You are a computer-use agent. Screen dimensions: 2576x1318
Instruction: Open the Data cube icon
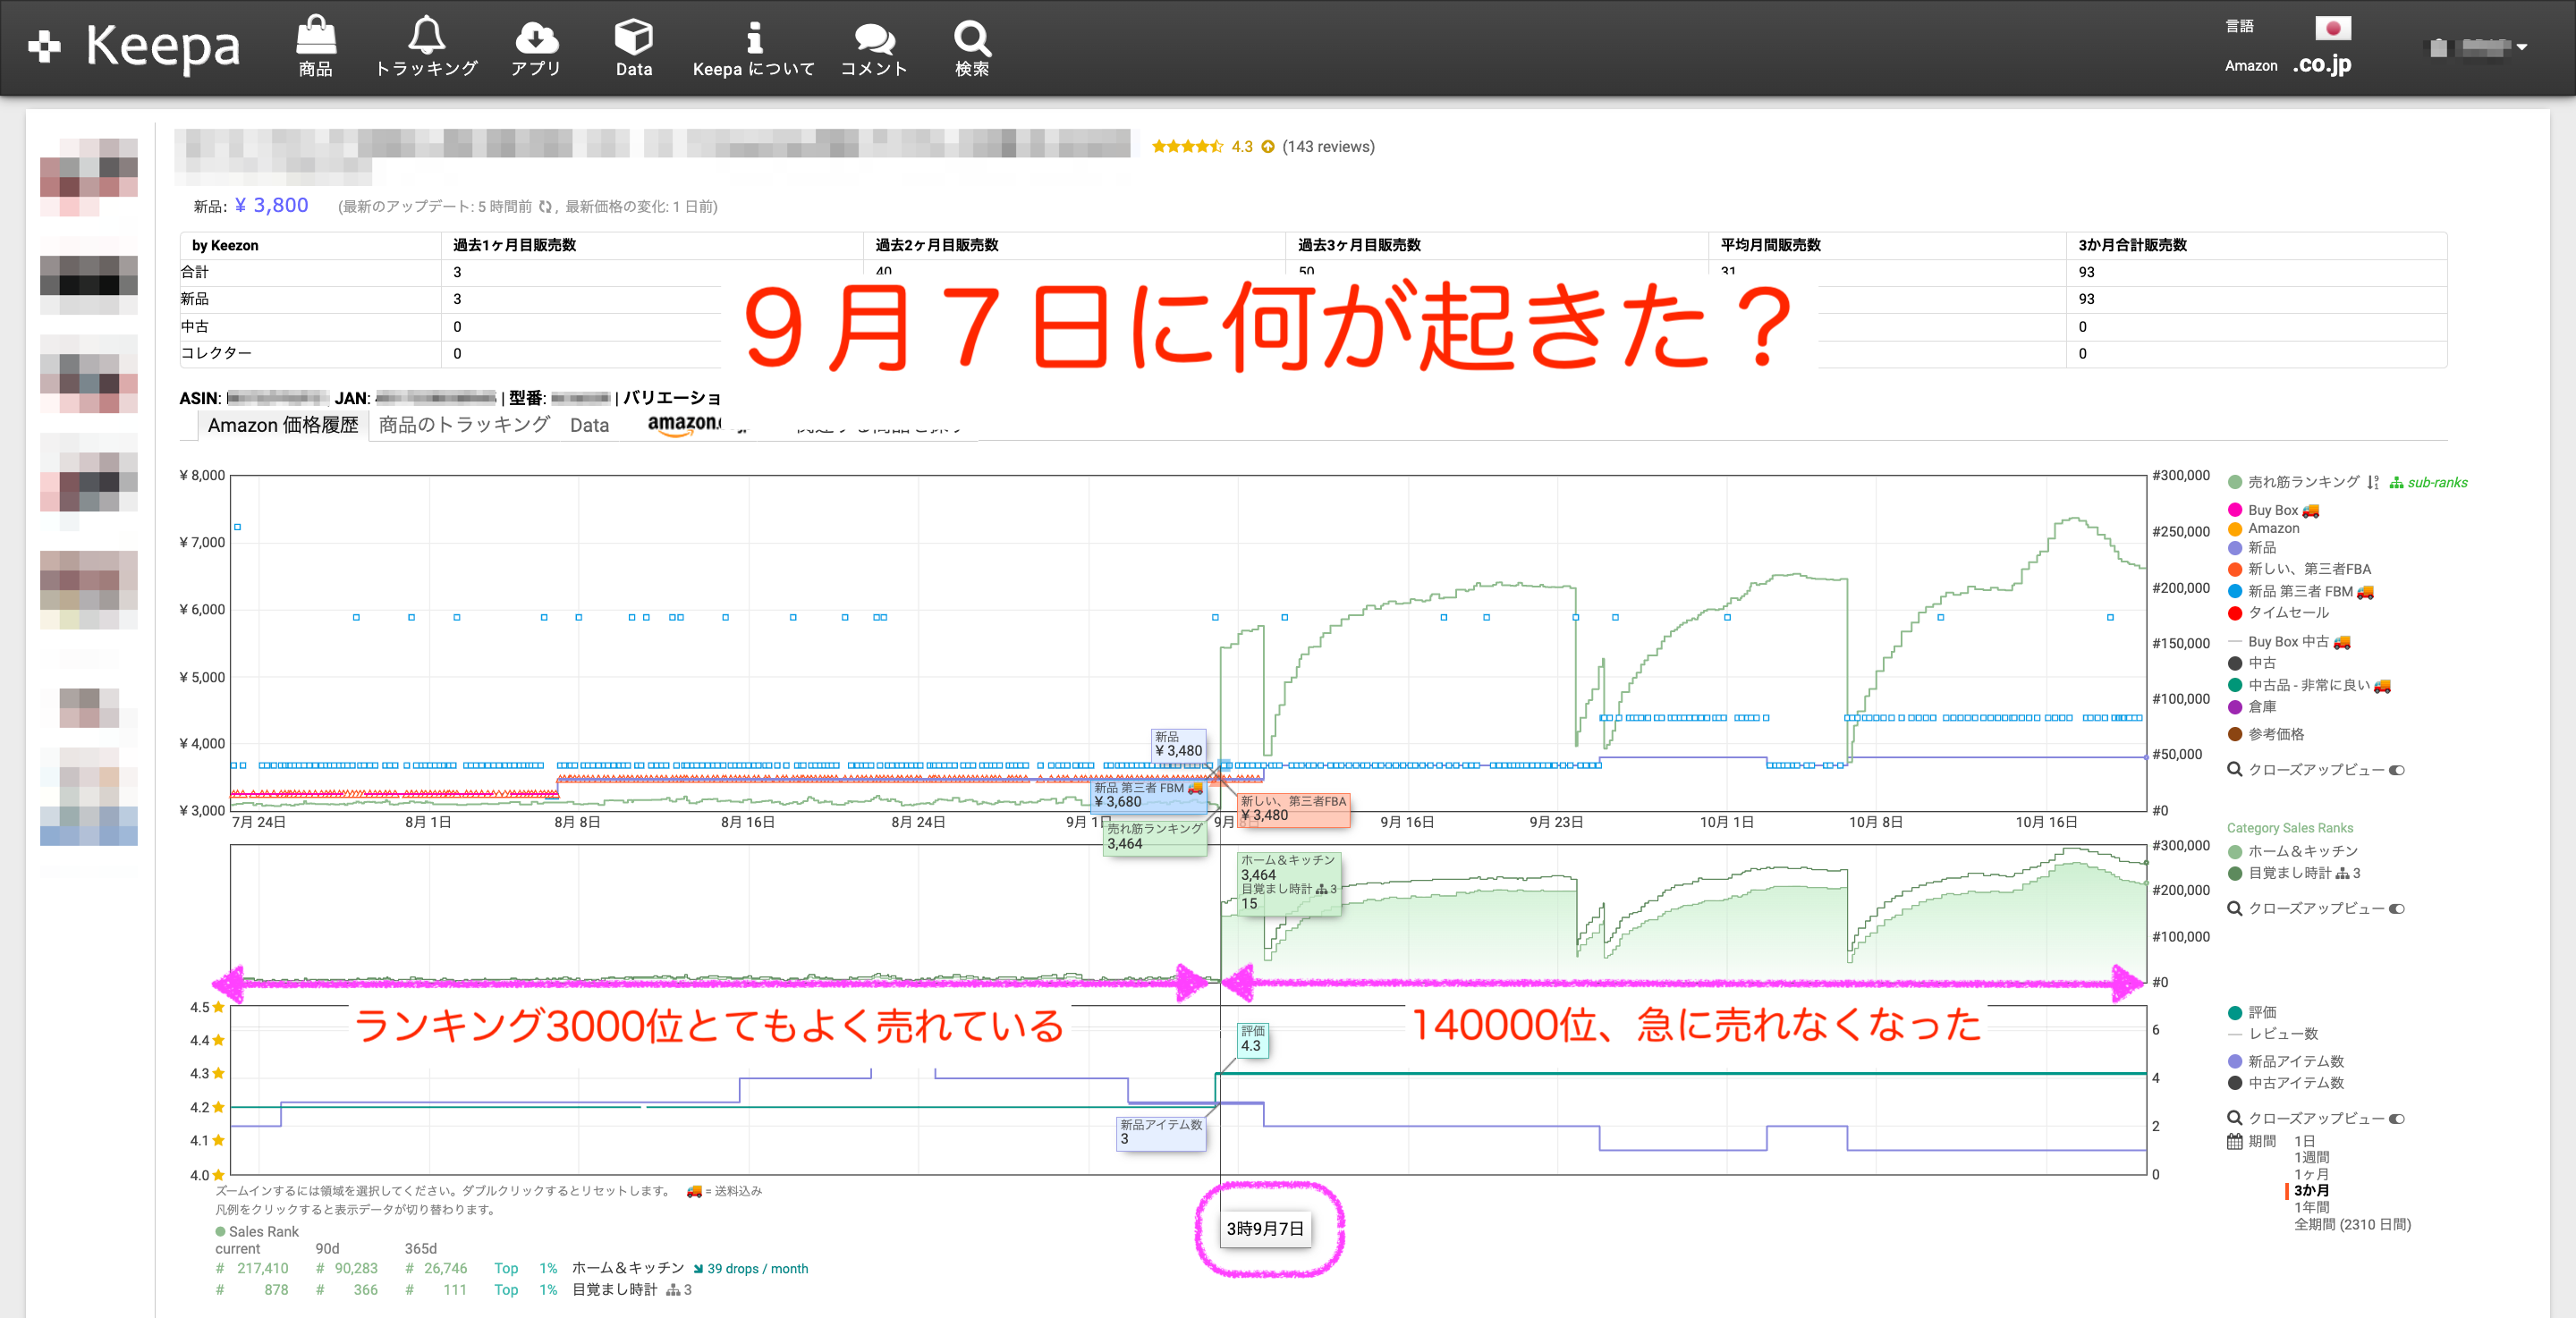(x=633, y=37)
